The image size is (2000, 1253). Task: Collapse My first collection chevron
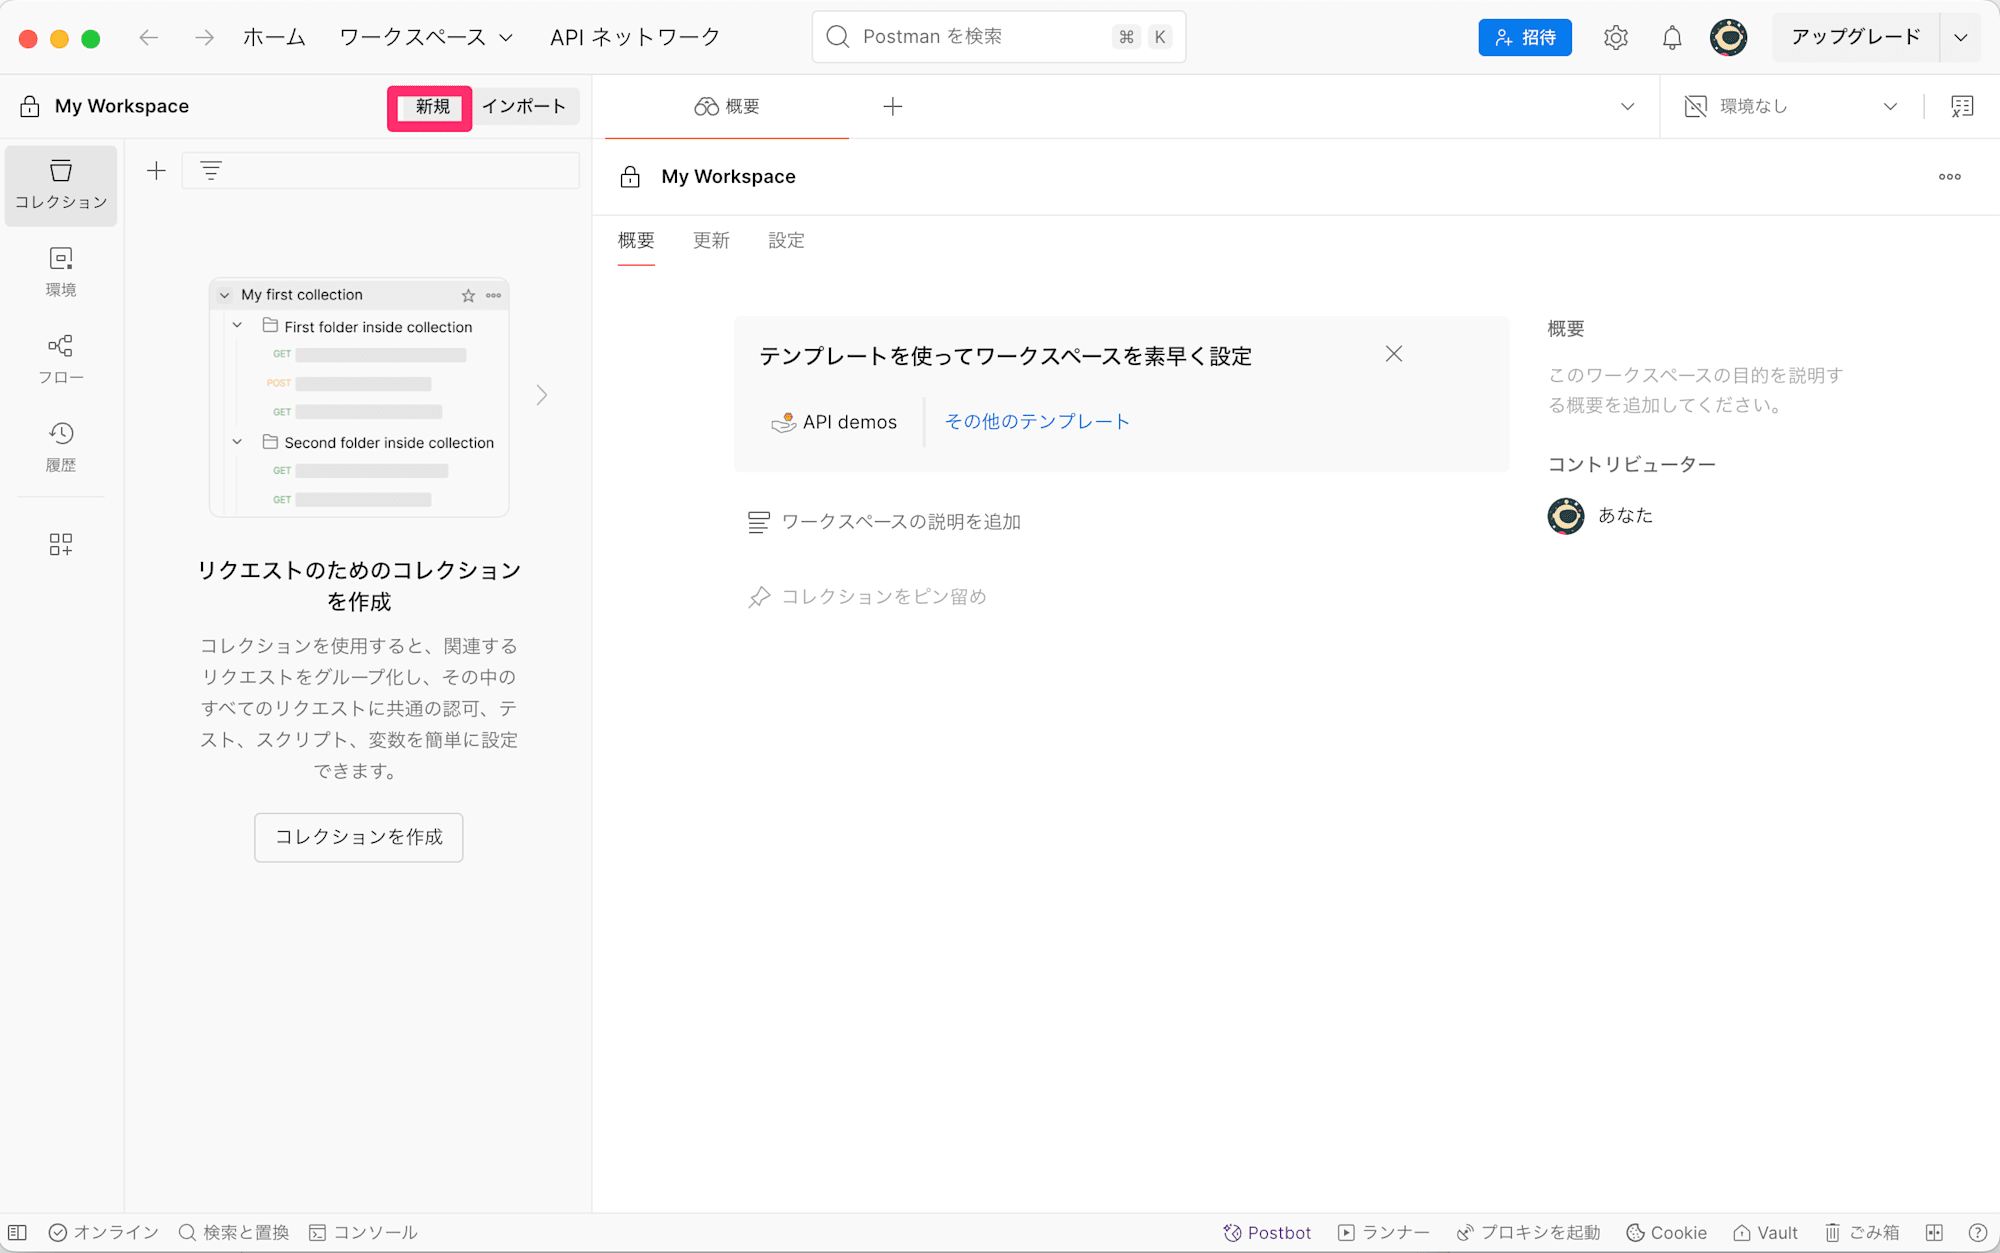coord(225,295)
